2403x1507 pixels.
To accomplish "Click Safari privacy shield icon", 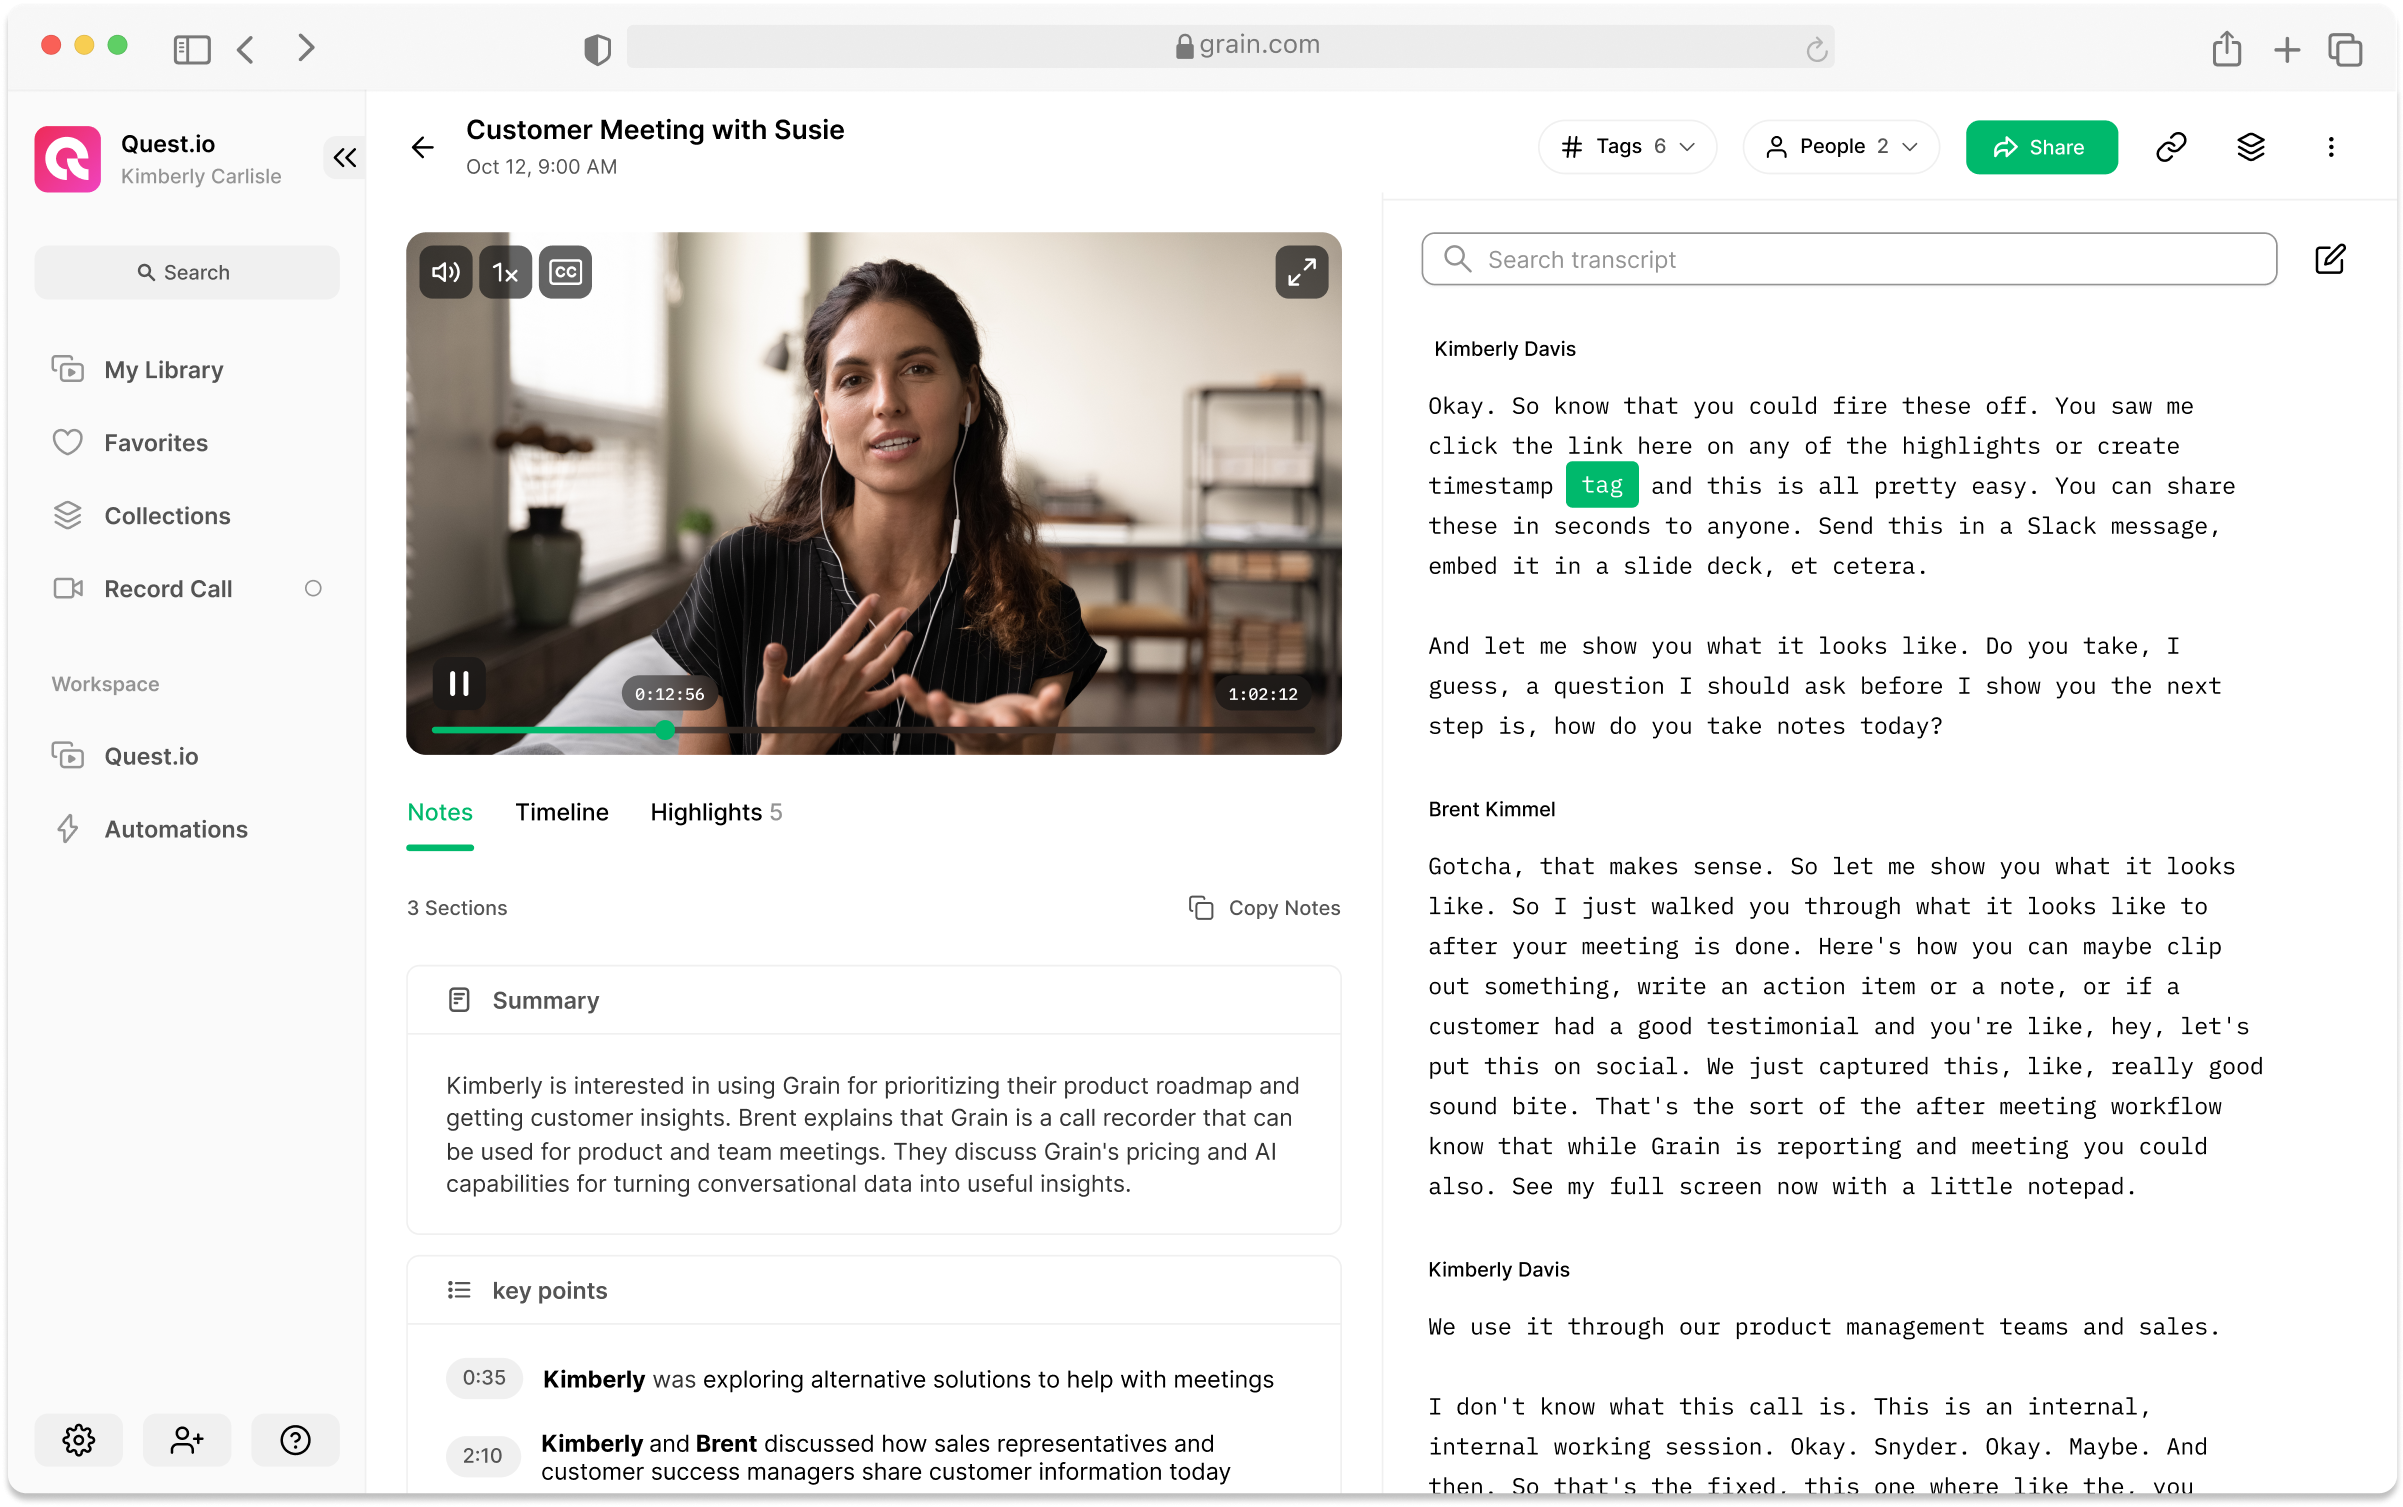I will pos(597,49).
